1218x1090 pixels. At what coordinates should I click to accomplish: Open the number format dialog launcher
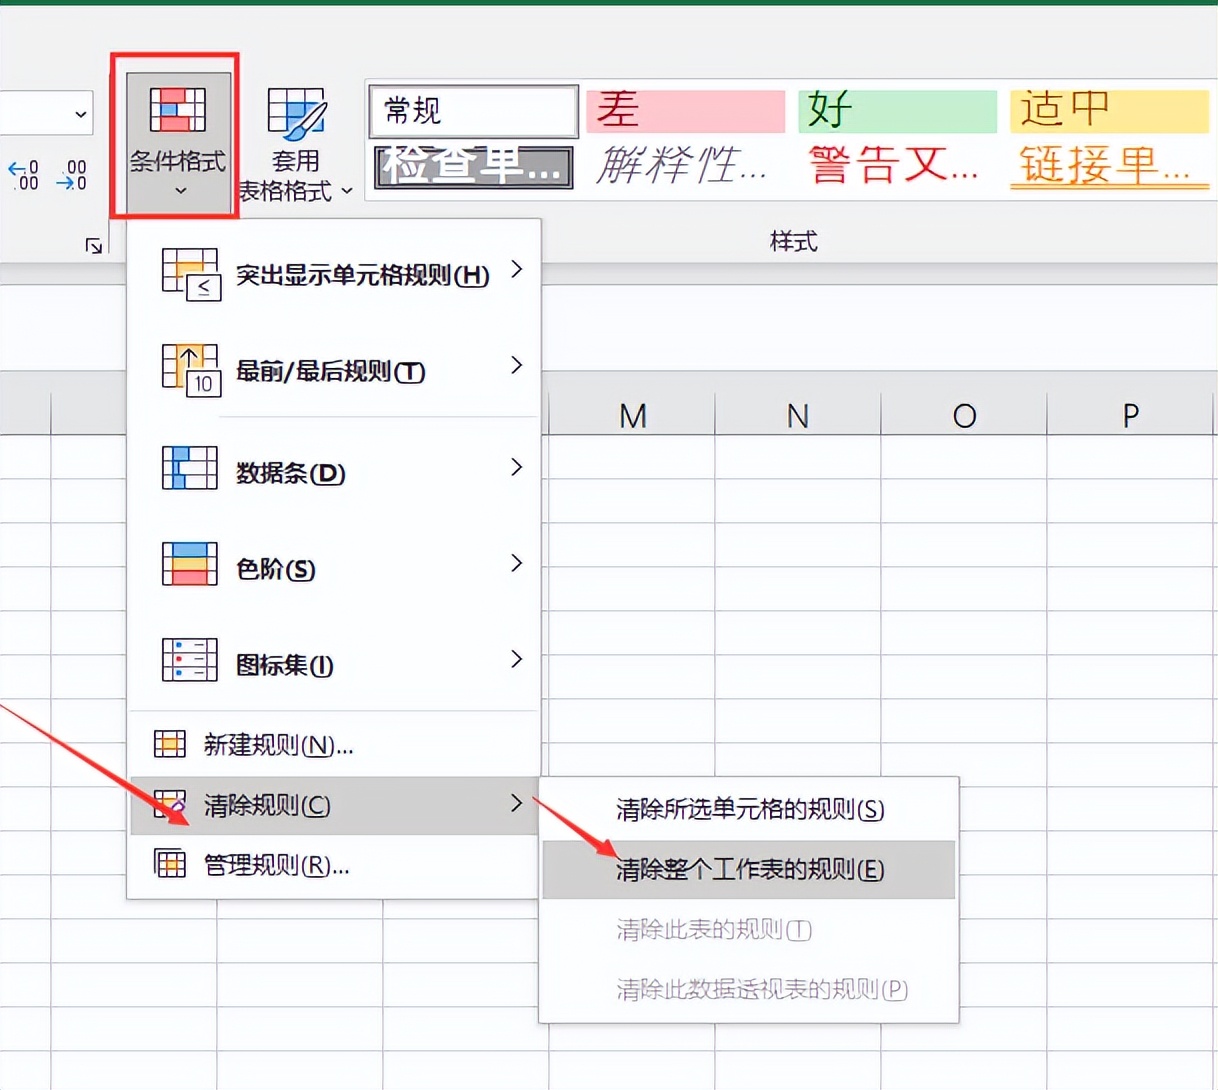coord(94,245)
